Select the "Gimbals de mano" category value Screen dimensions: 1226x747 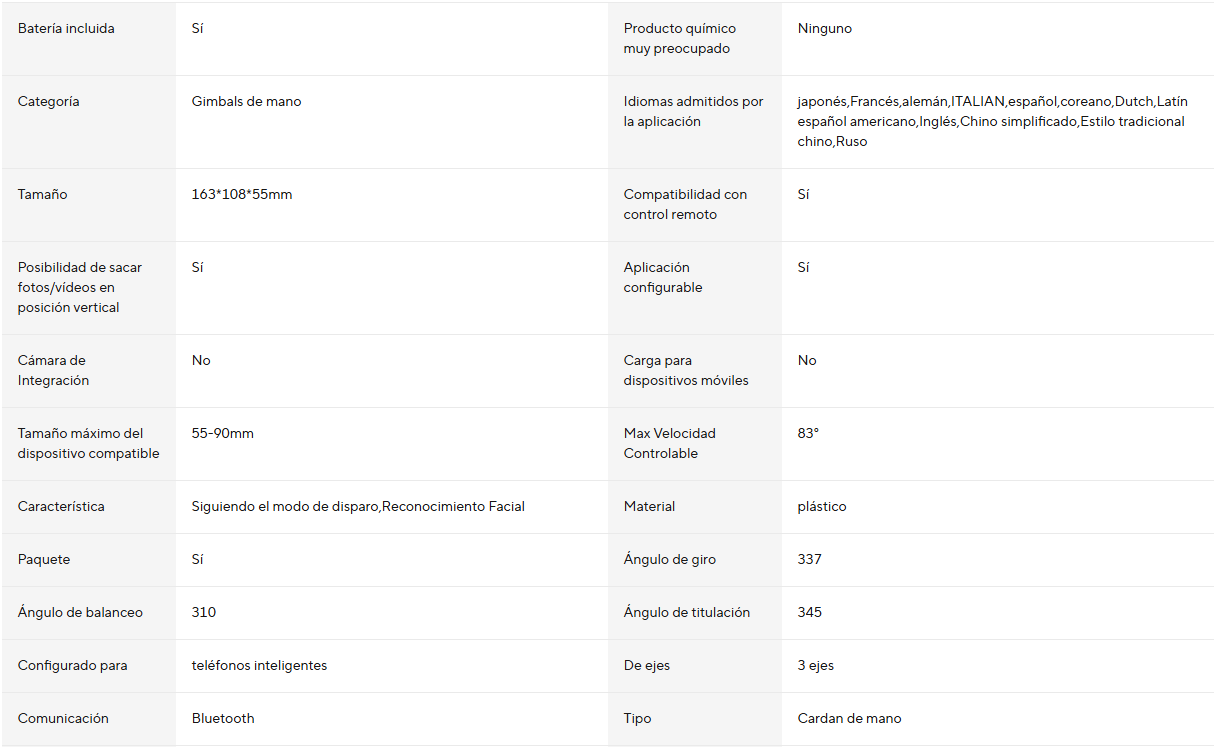click(246, 102)
